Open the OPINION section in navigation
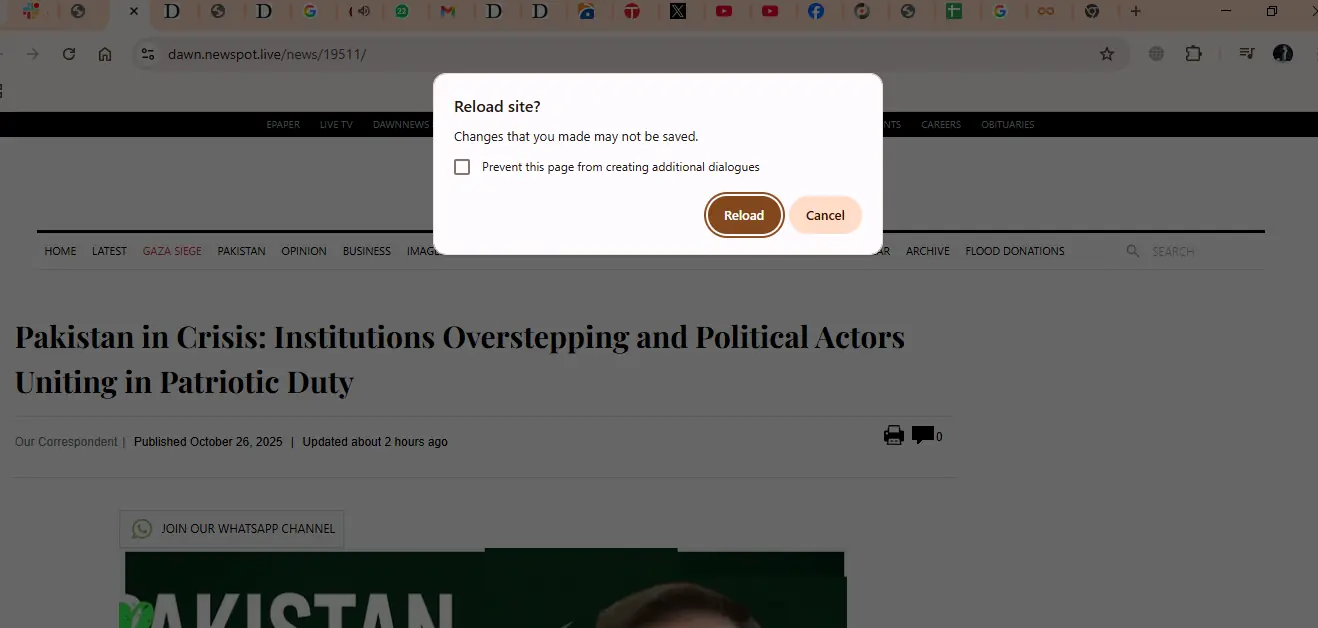This screenshot has height=628, width=1318. coord(304,251)
